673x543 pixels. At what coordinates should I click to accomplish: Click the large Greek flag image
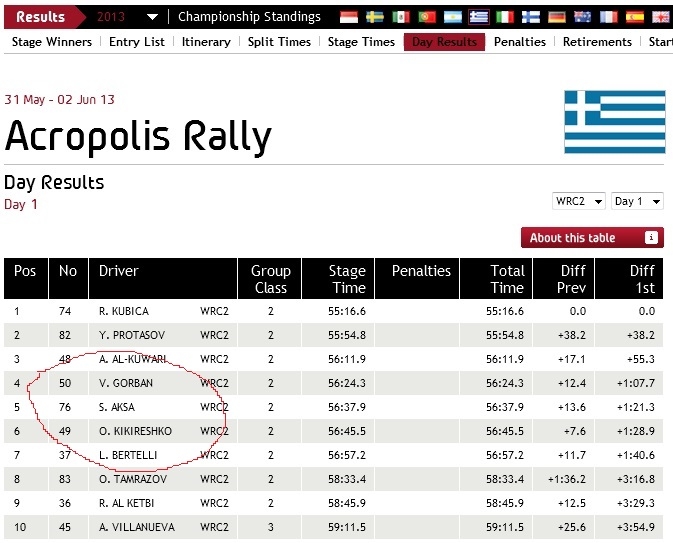tap(614, 121)
